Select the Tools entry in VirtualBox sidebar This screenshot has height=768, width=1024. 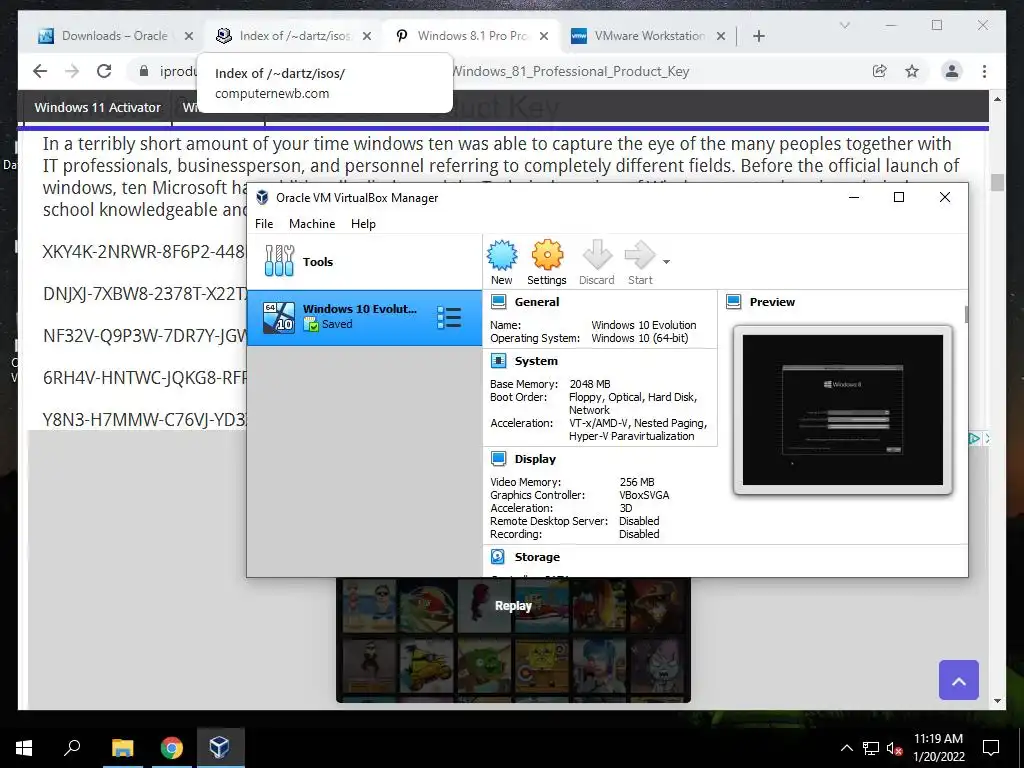(x=364, y=261)
